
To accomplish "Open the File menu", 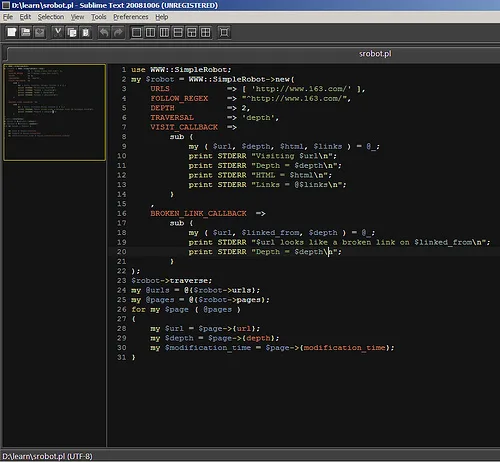I will (x=8, y=17).
